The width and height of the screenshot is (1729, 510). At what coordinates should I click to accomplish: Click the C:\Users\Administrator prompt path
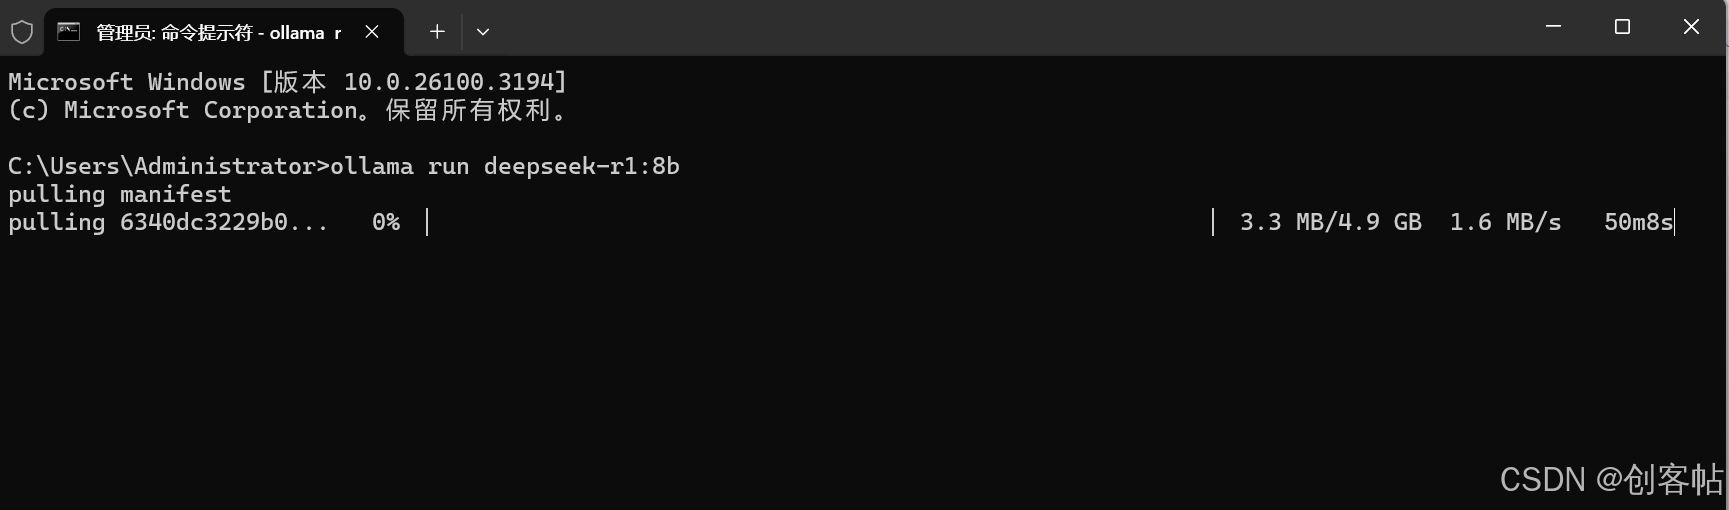point(162,166)
